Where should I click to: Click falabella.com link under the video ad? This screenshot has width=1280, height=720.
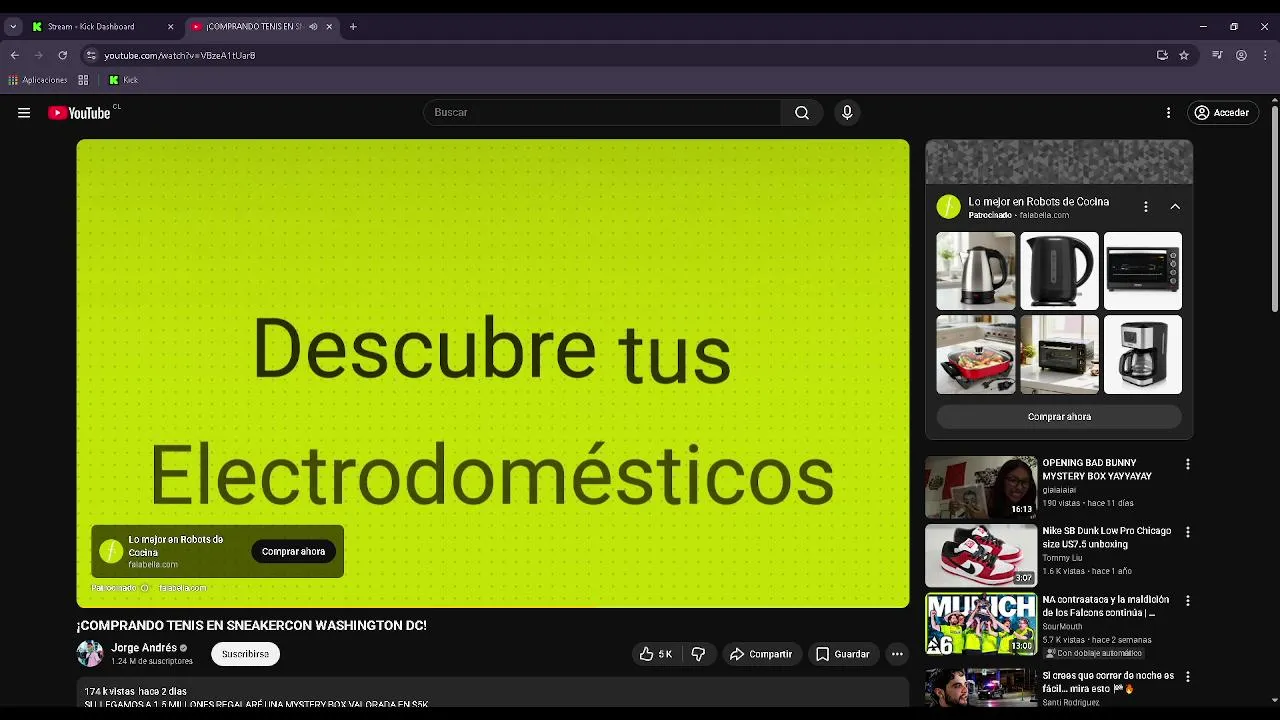click(x=183, y=588)
